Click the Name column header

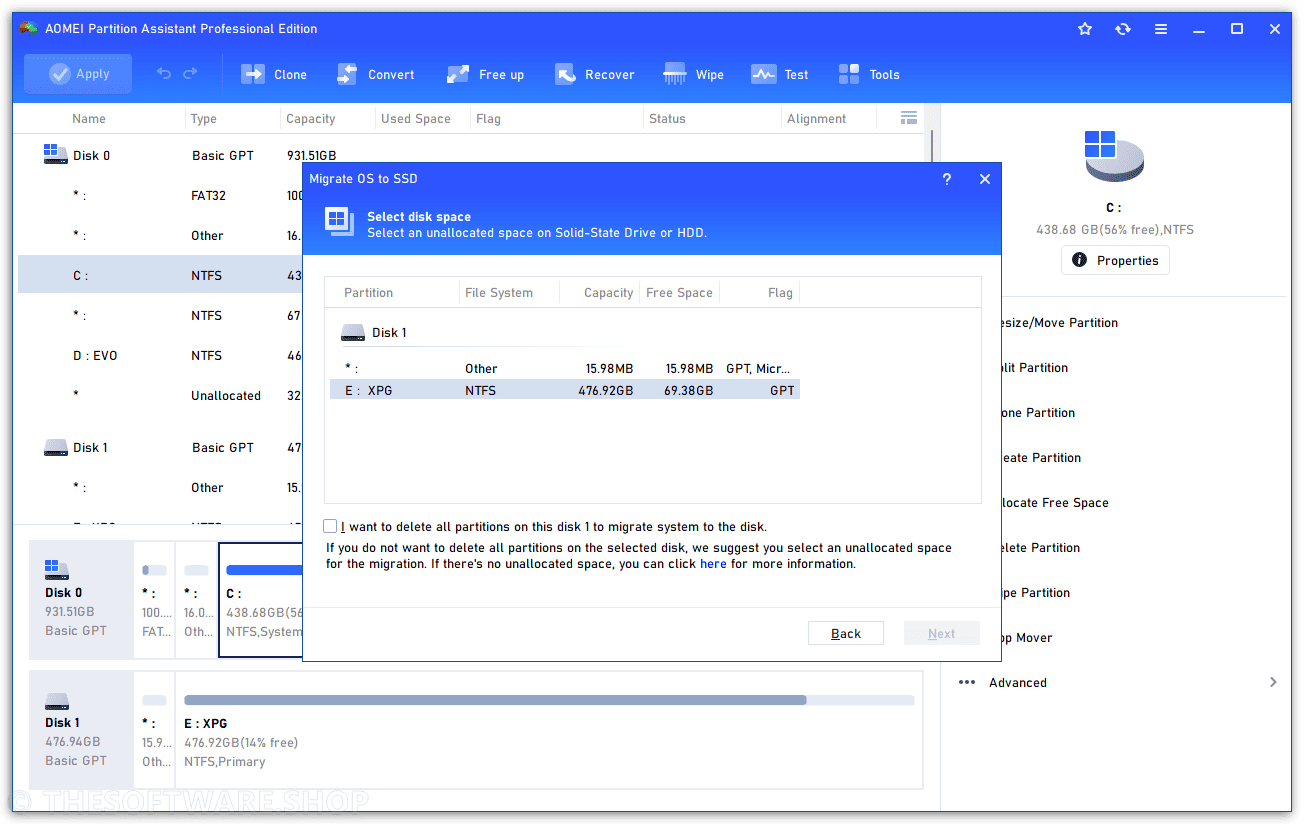pyautogui.click(x=89, y=118)
